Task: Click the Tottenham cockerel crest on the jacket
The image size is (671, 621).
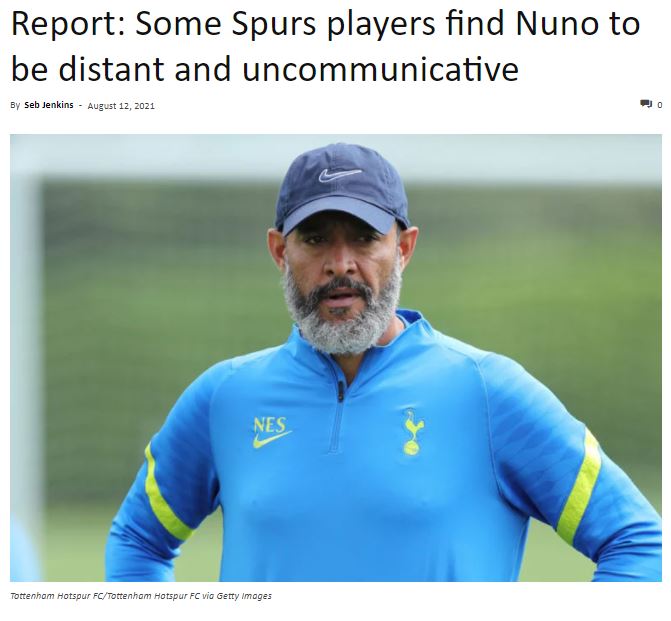Action: click(x=413, y=431)
